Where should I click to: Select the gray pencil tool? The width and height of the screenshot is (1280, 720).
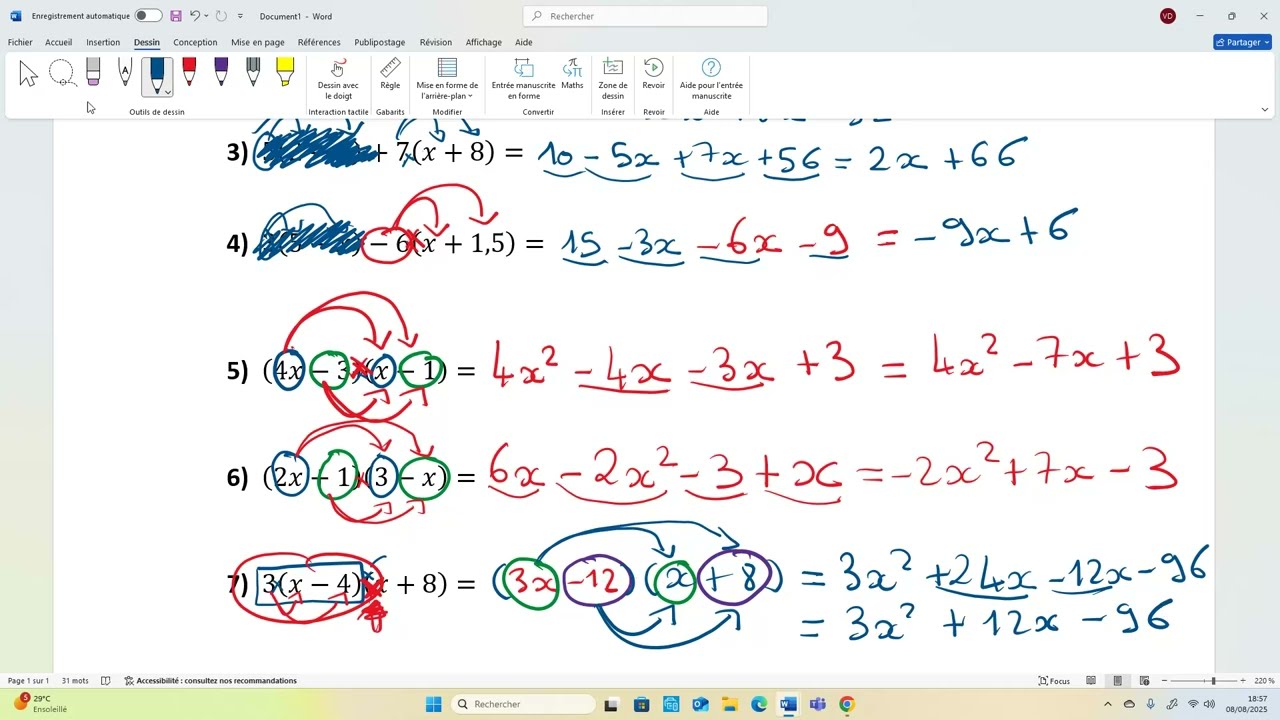click(253, 72)
